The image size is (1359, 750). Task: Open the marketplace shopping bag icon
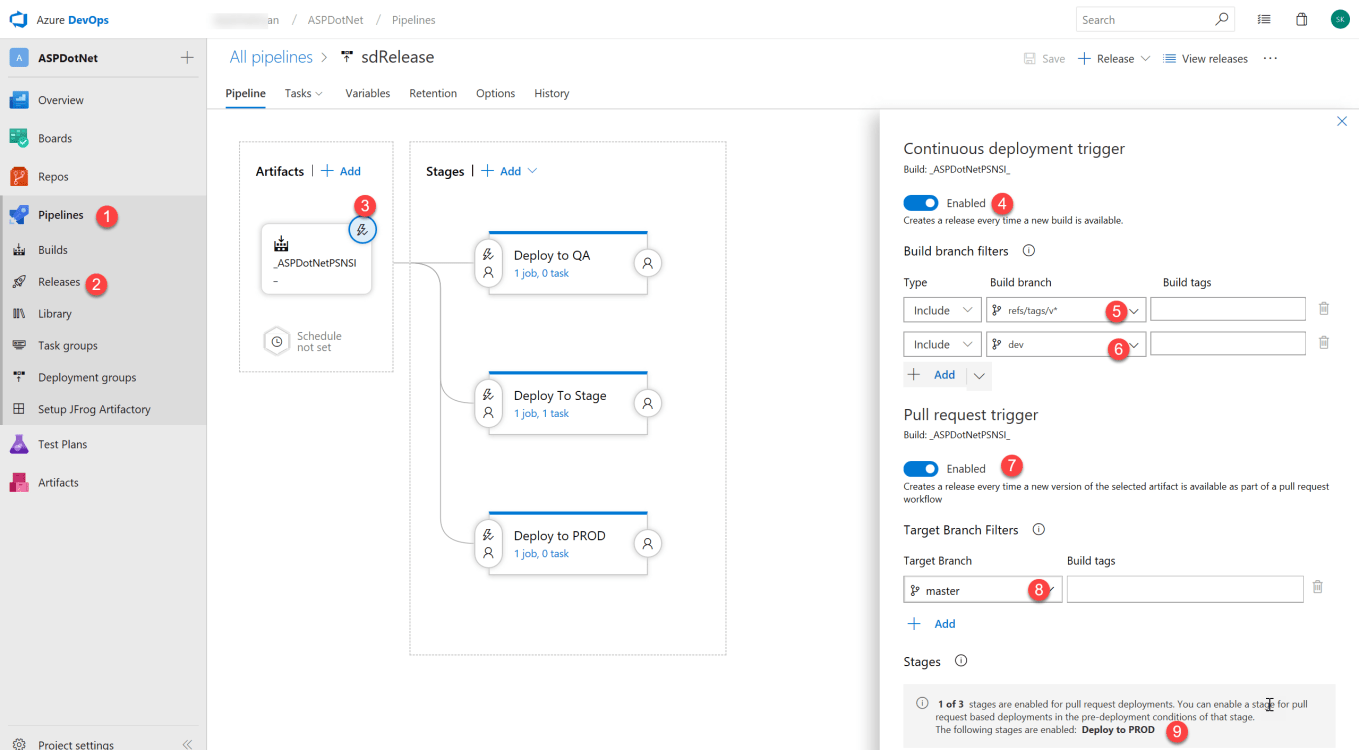[1301, 19]
